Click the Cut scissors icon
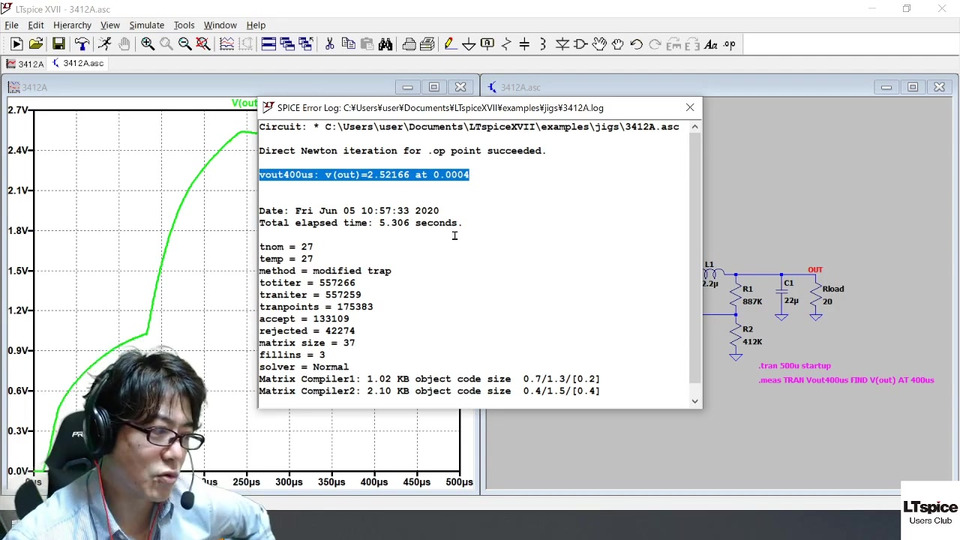960x540 pixels. point(329,44)
